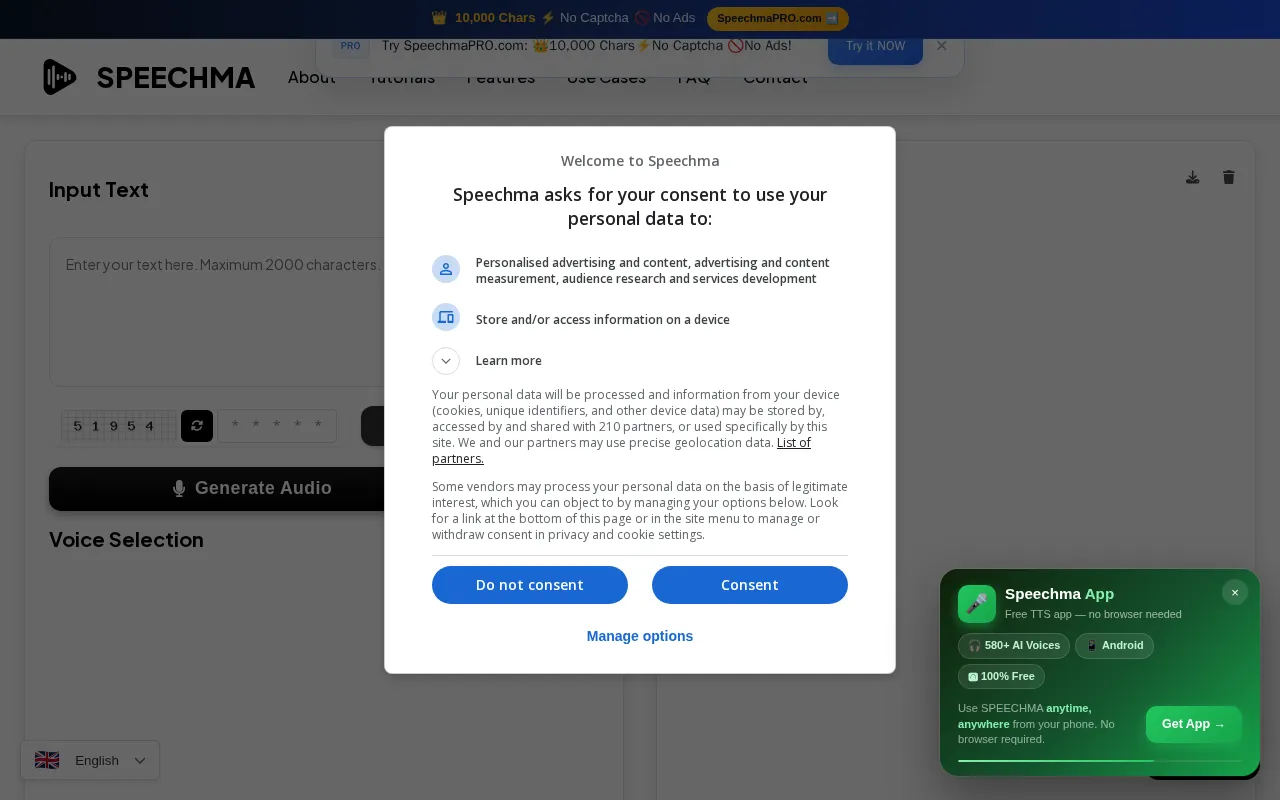Open Manage options link
This screenshot has height=800, width=1280.
click(640, 636)
